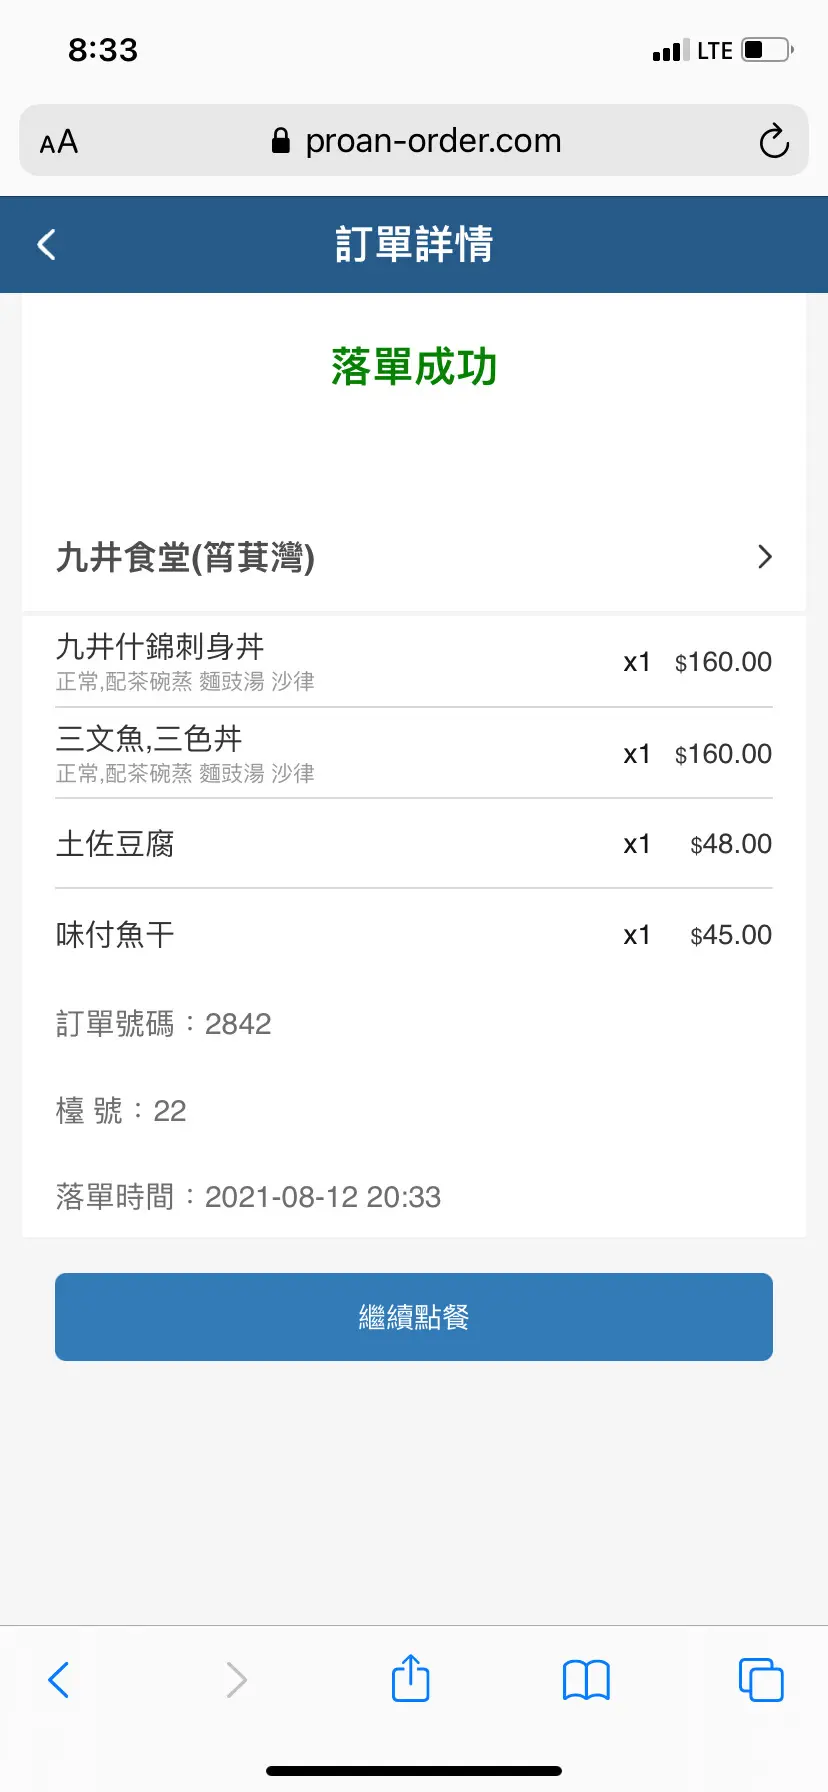Tap the lock icon in address bar
Screen dimensions: 828x1792
pos(281,141)
